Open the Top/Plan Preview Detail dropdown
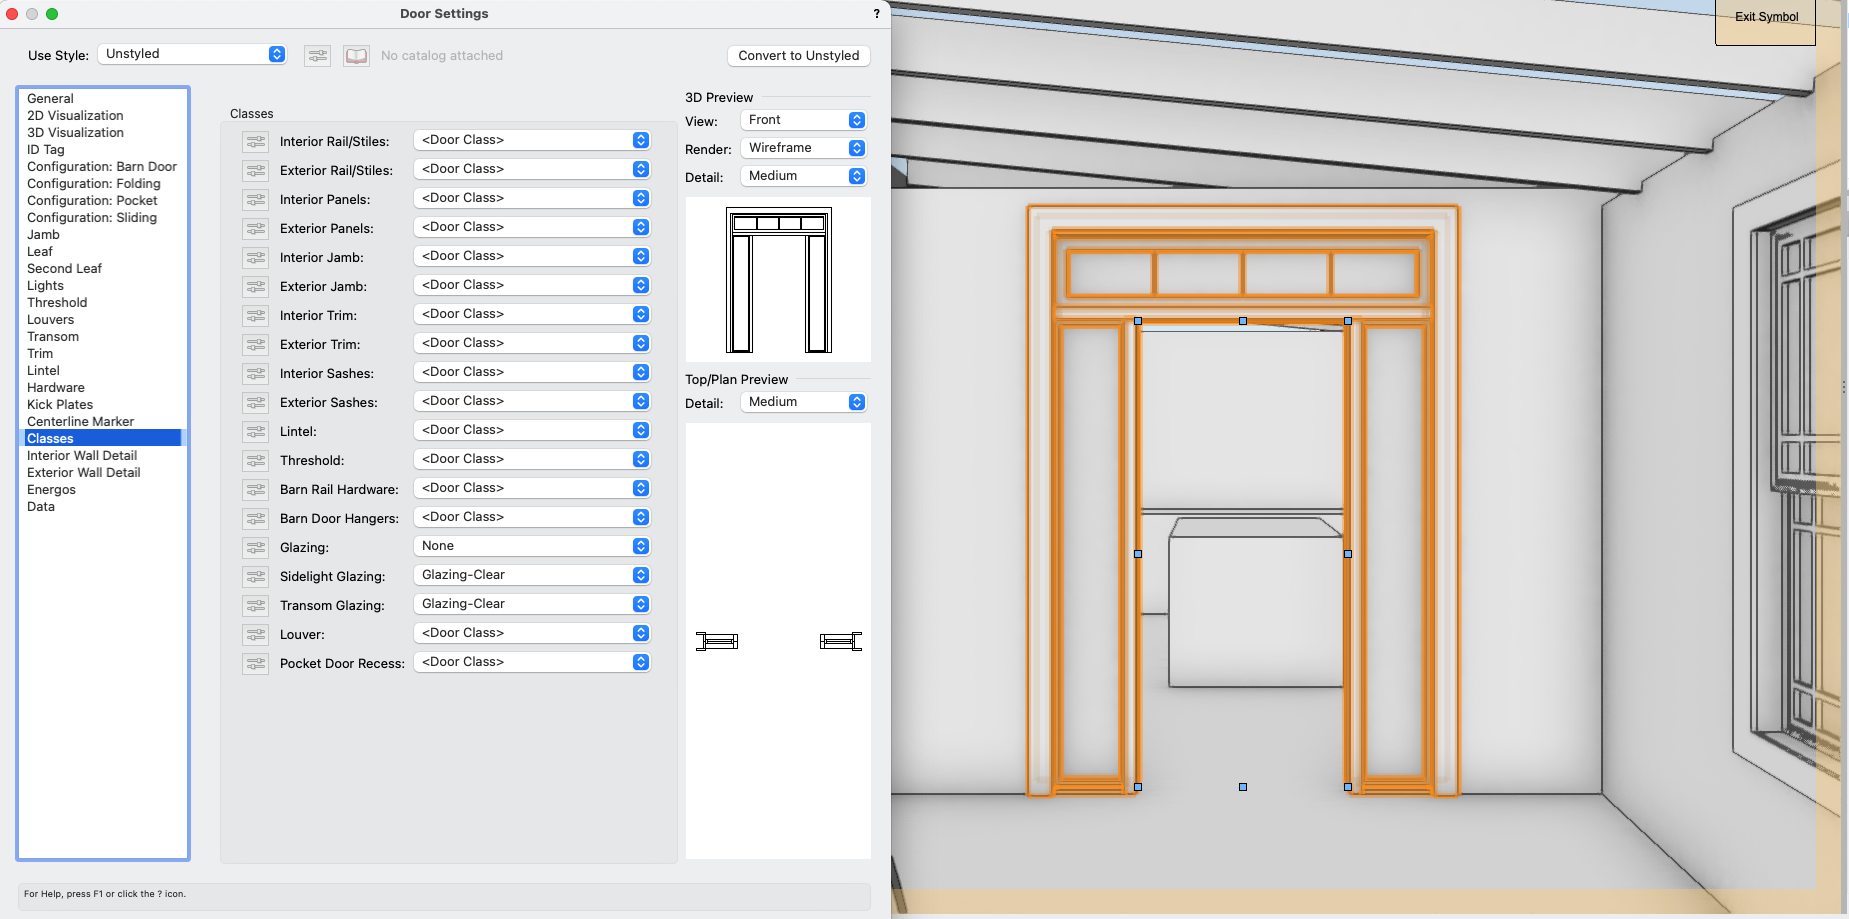The width and height of the screenshot is (1849, 919). click(803, 401)
